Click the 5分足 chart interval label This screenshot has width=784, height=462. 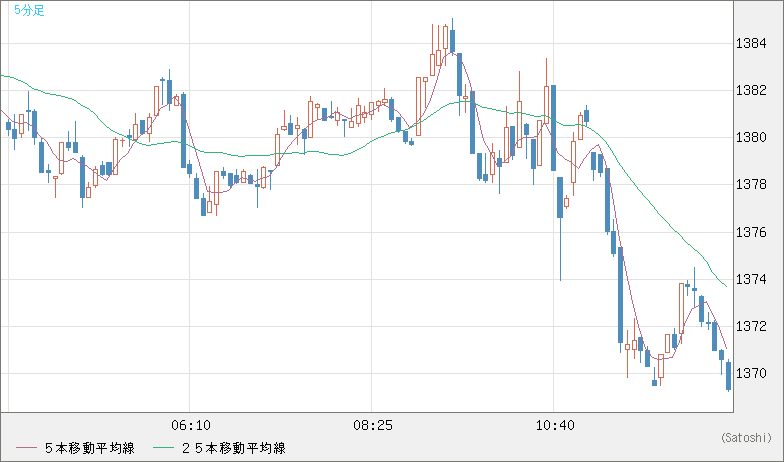coord(30,10)
